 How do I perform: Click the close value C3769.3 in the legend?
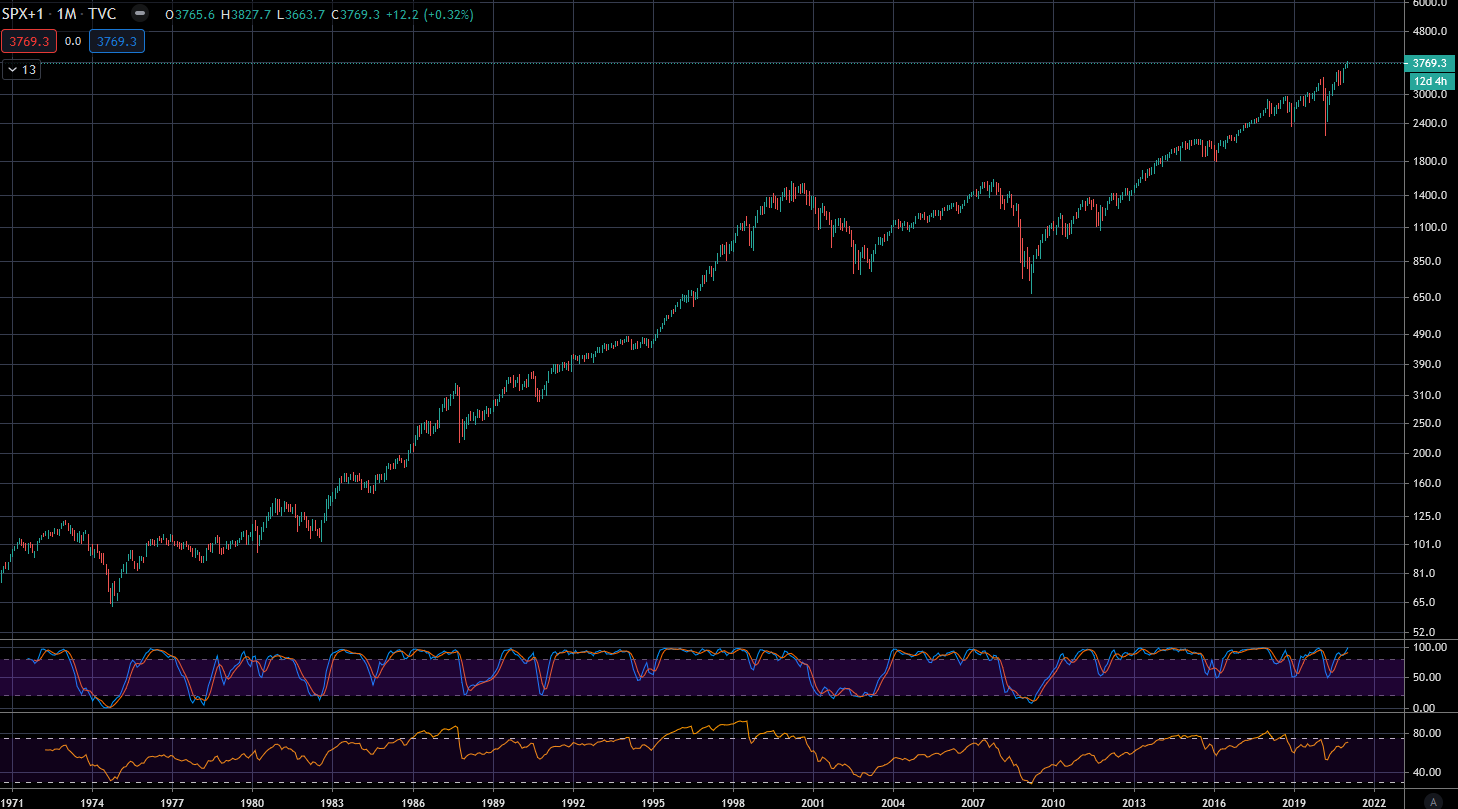click(357, 15)
